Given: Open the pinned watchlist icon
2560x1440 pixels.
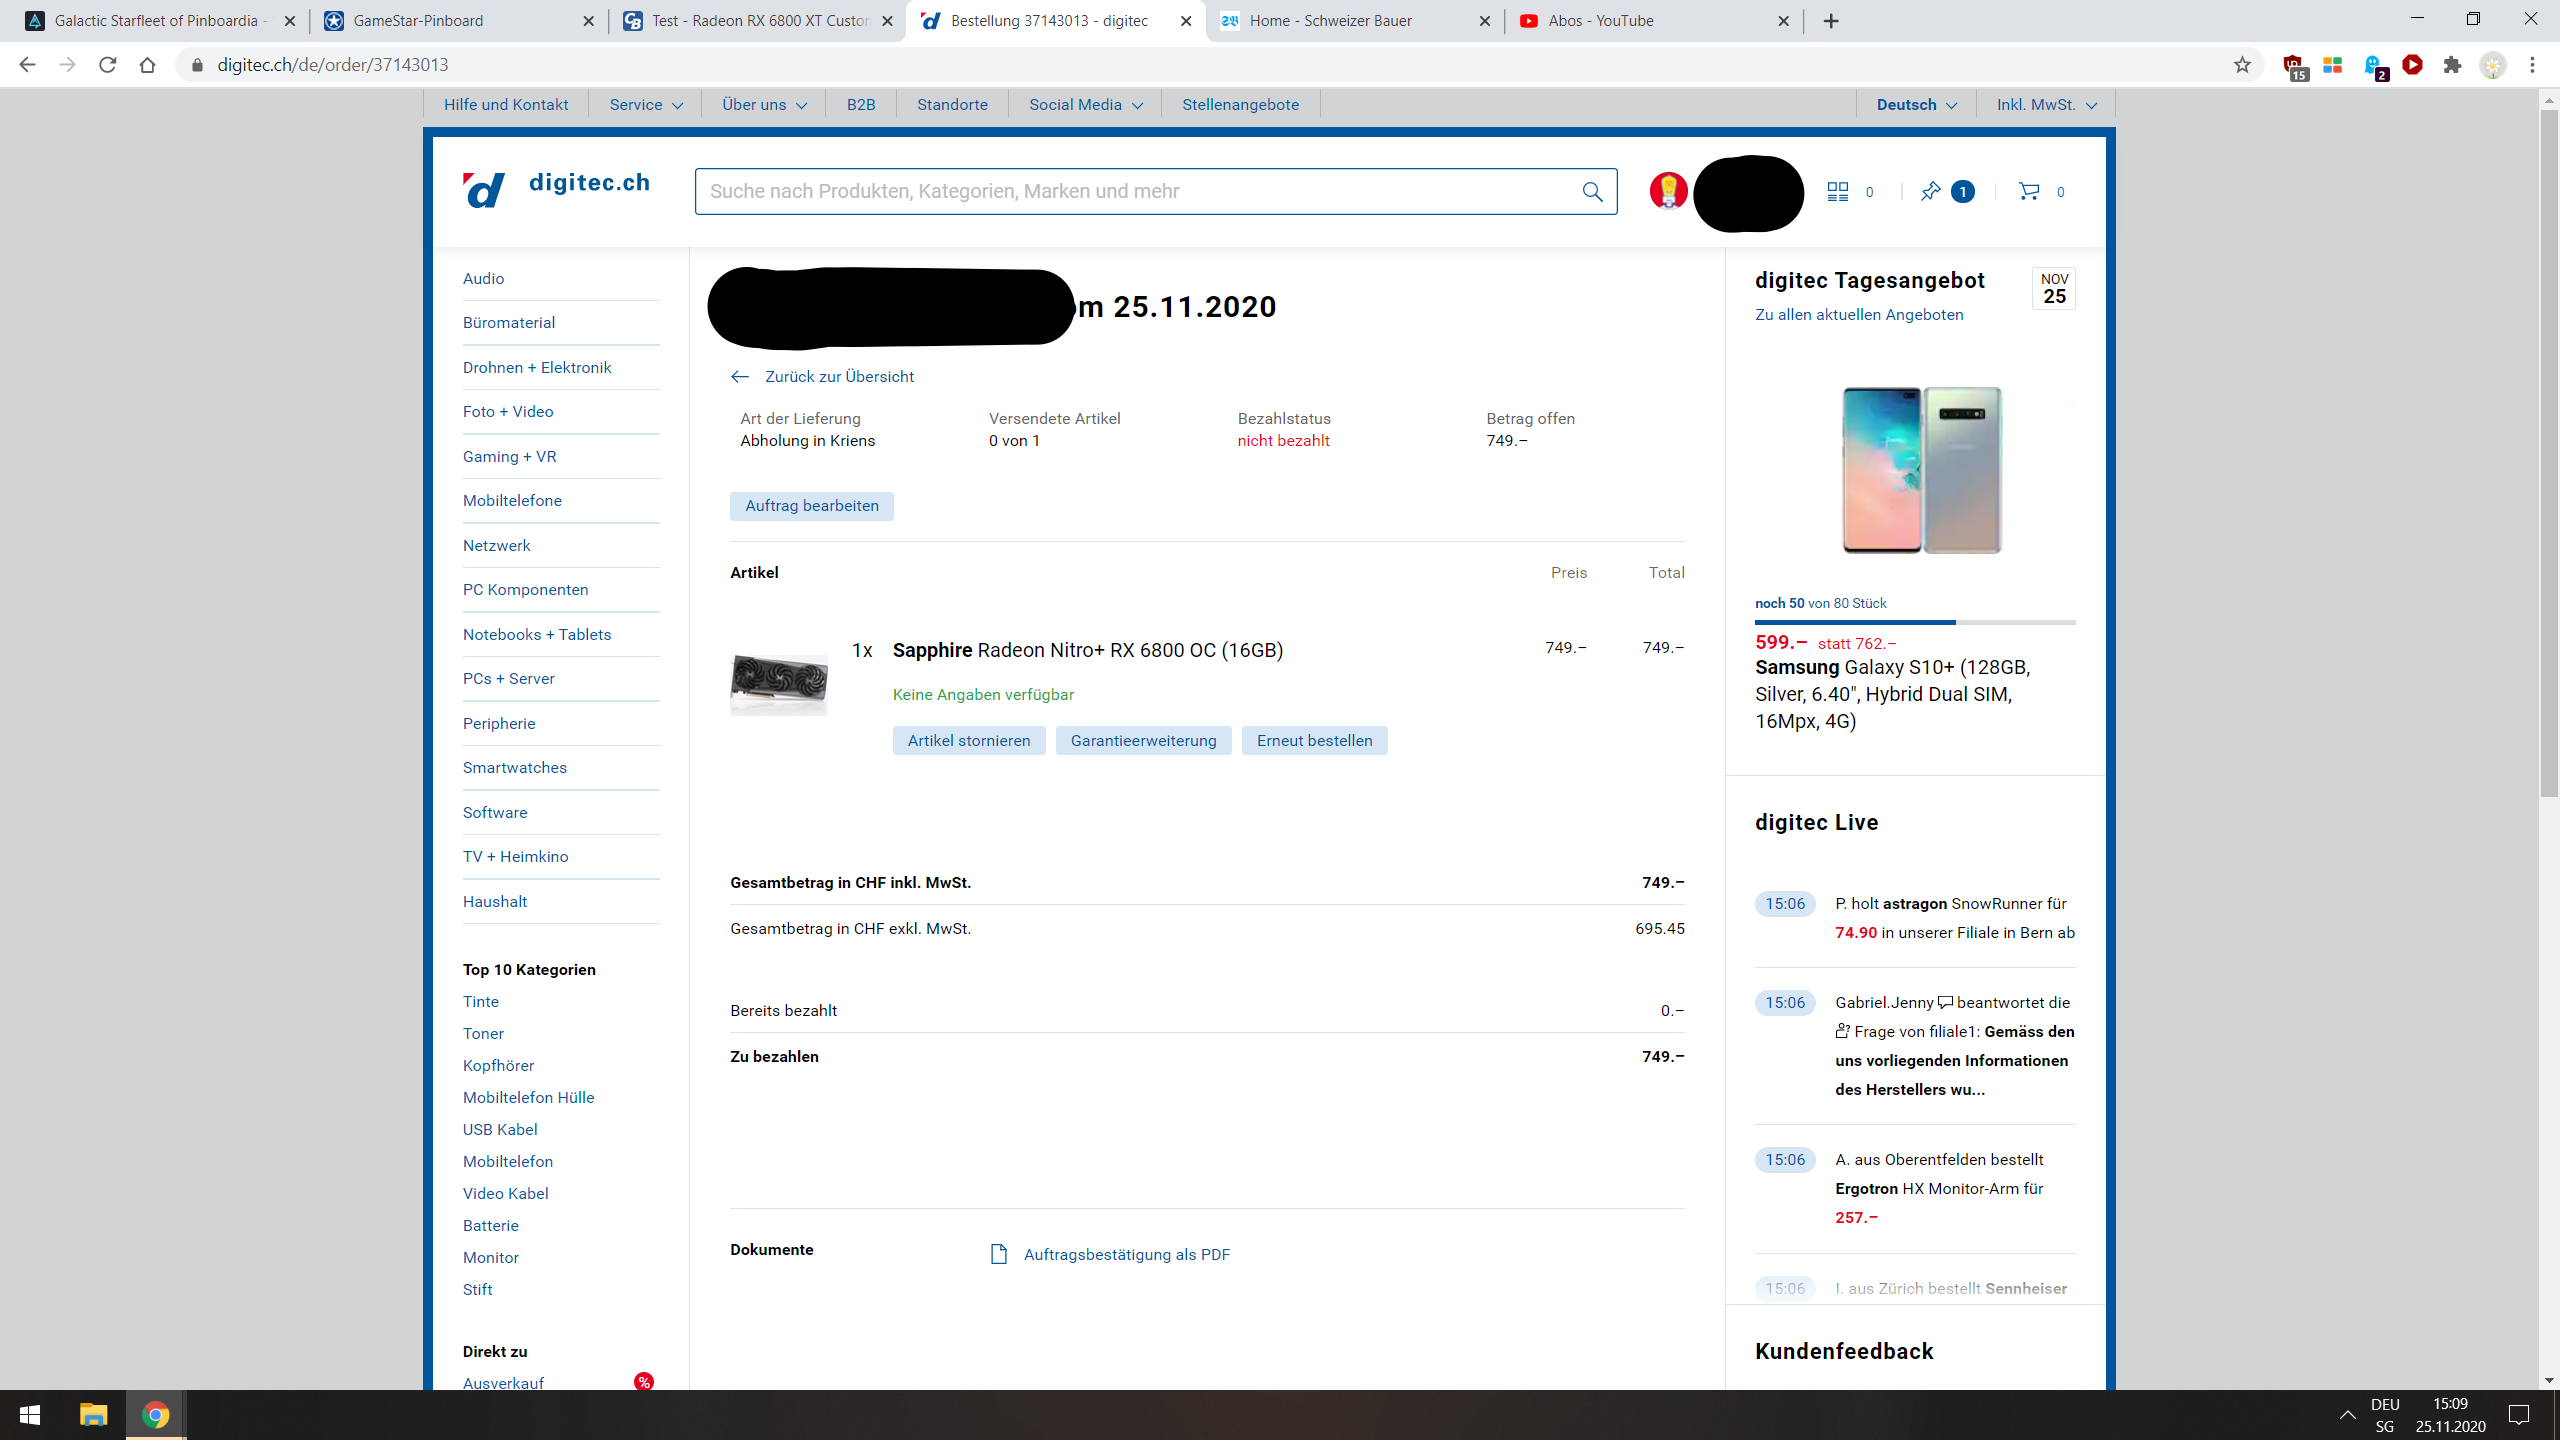Looking at the screenshot, I should coord(1930,192).
